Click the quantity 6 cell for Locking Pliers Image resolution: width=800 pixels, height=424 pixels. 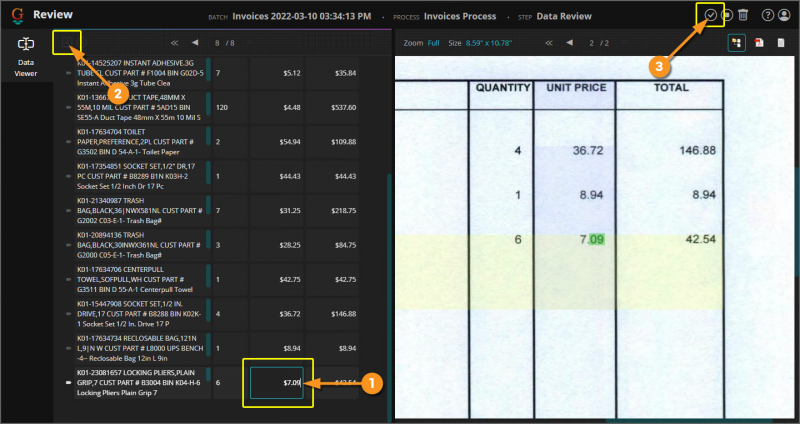click(230, 383)
